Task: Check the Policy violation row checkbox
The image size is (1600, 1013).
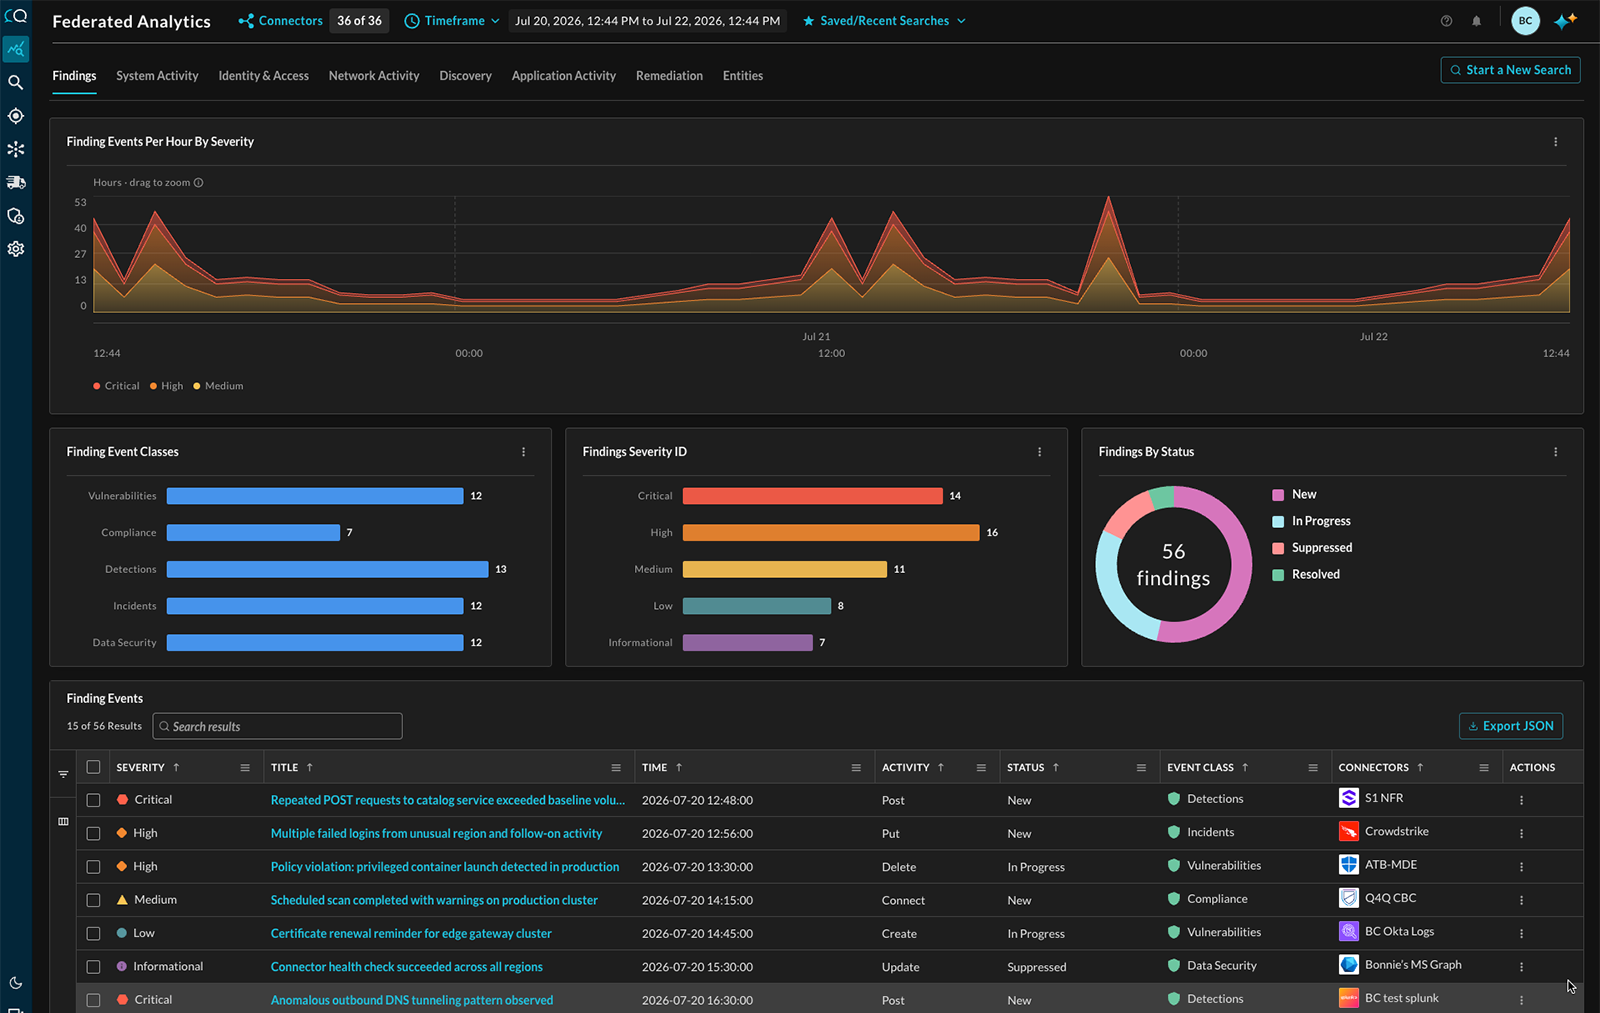Action: point(93,867)
